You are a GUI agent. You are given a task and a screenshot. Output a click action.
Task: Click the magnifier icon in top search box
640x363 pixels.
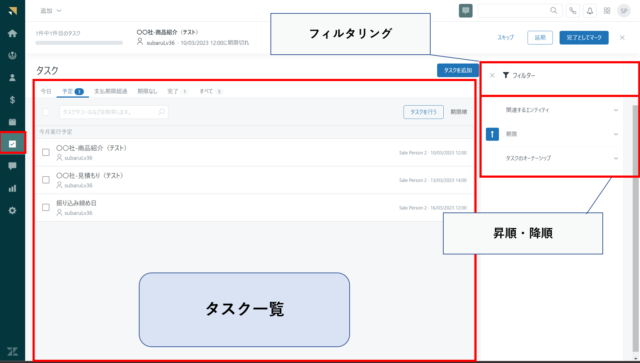click(553, 11)
